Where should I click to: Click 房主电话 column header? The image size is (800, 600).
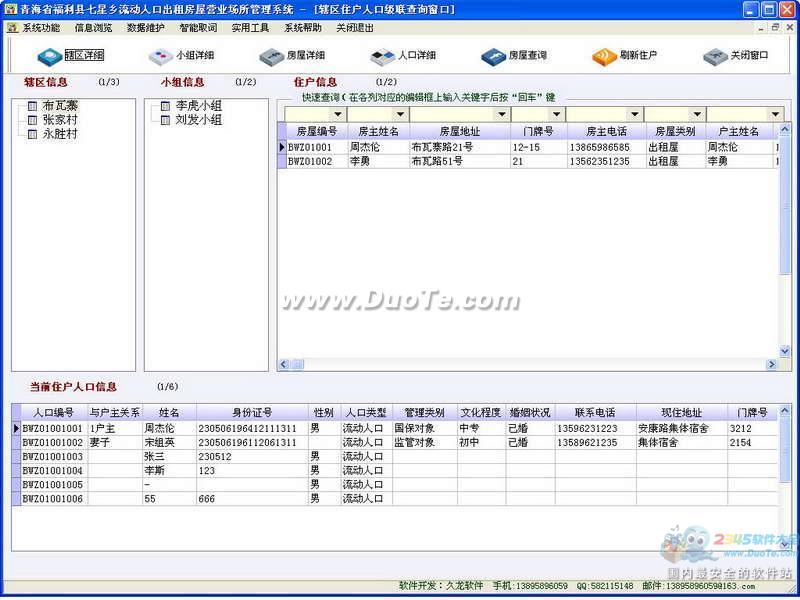[x=606, y=131]
